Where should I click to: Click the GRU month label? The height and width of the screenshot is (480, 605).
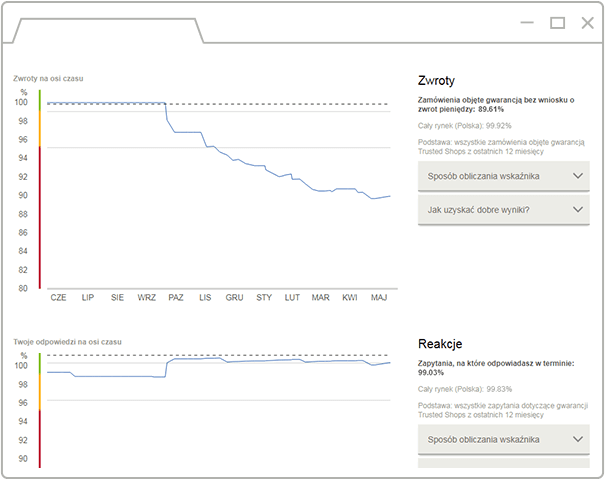(x=235, y=297)
